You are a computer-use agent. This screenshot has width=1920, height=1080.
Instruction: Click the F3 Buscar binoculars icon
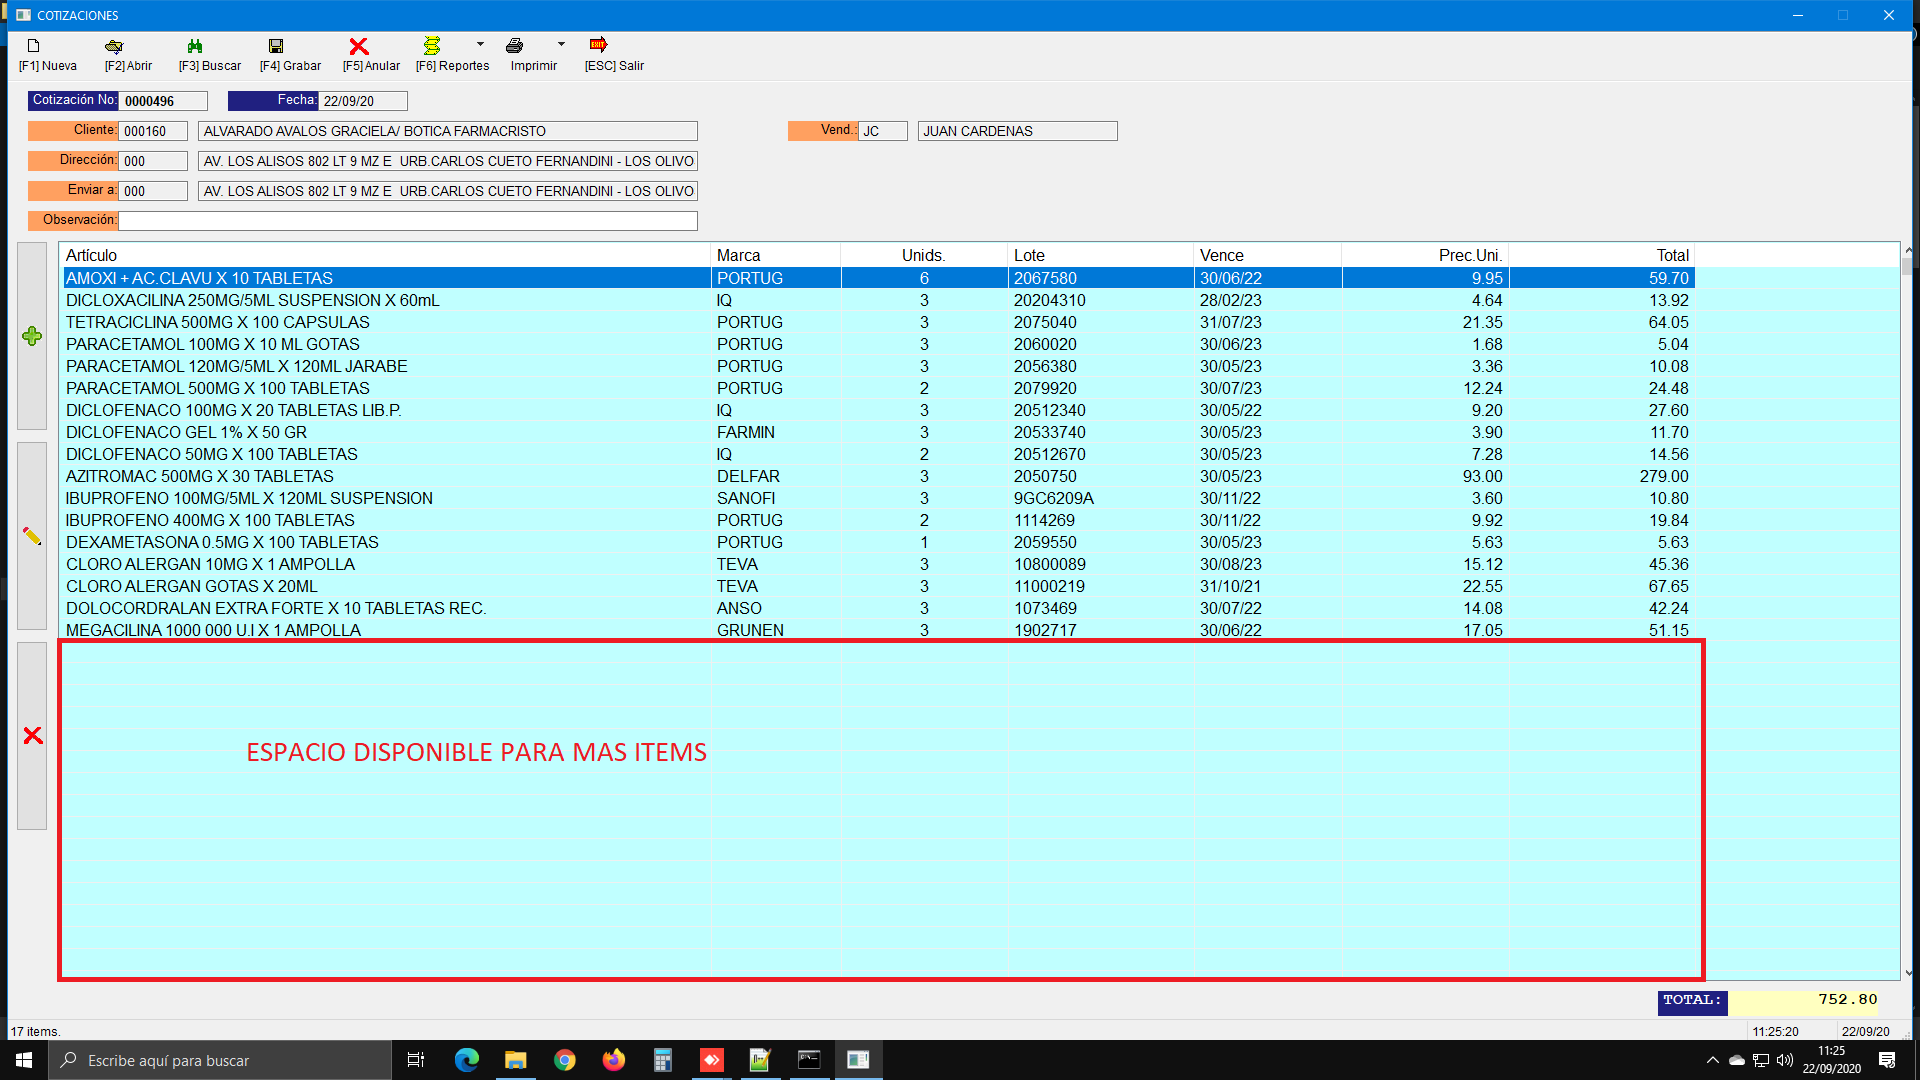tap(195, 46)
